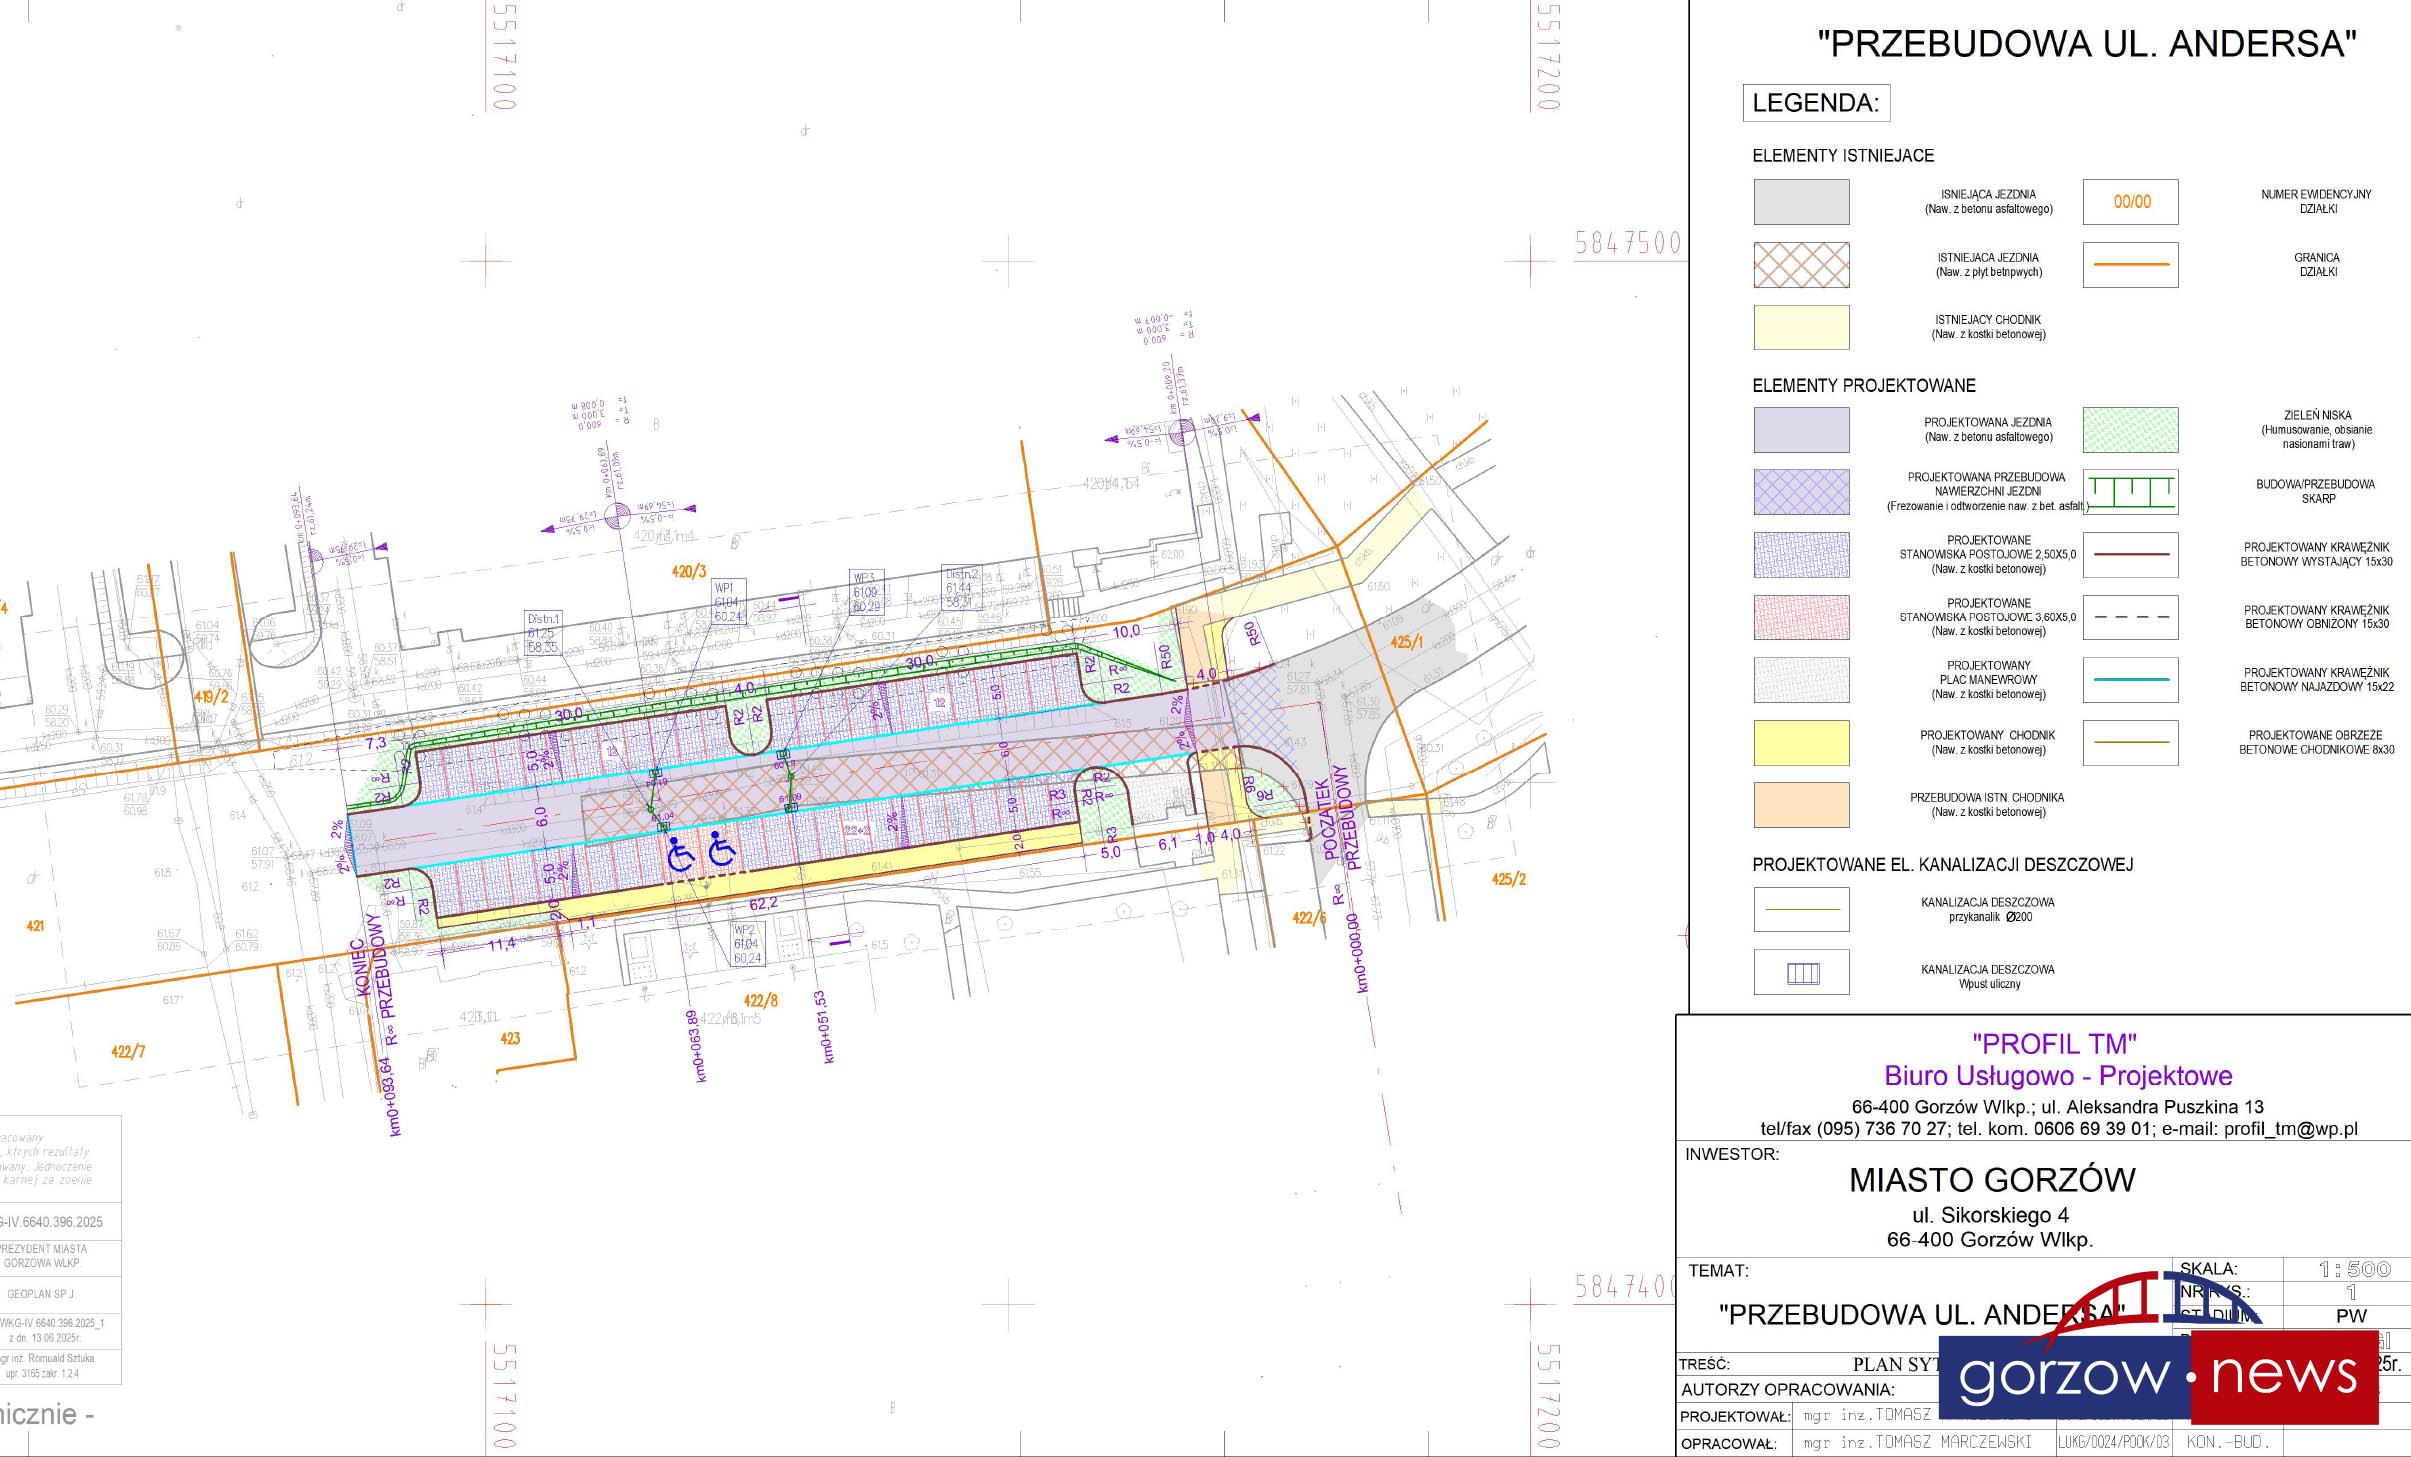
Task: Click the profil_tm@wp.pl email address
Action: tap(2290, 1129)
